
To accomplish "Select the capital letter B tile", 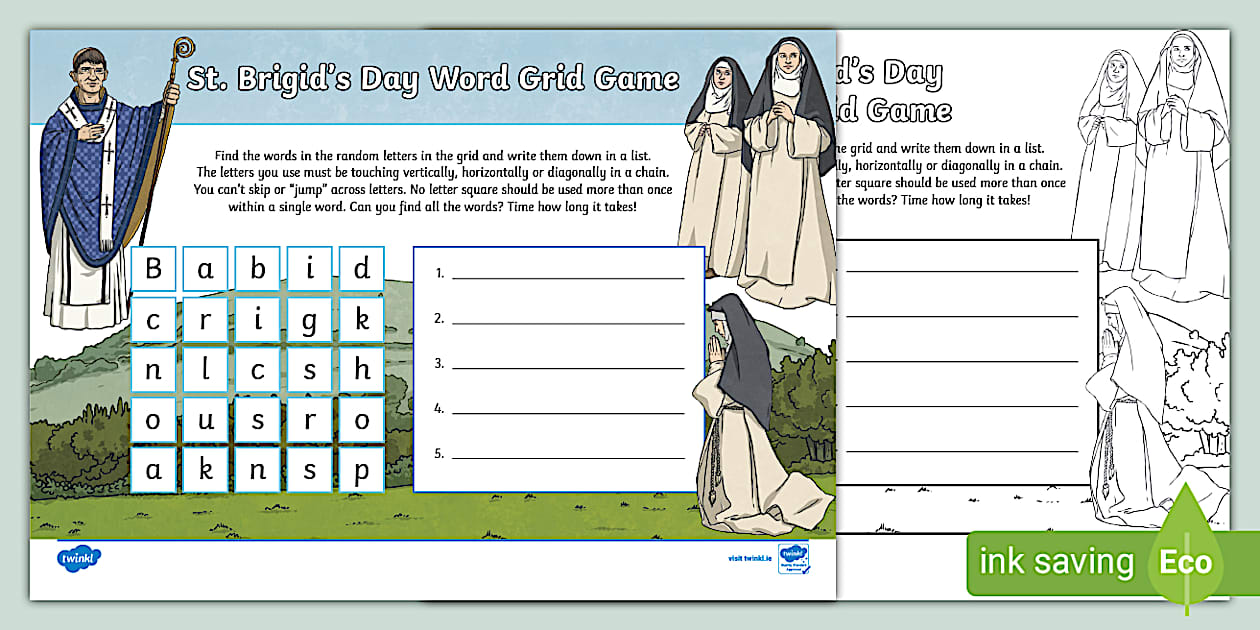I will click(x=153, y=270).
